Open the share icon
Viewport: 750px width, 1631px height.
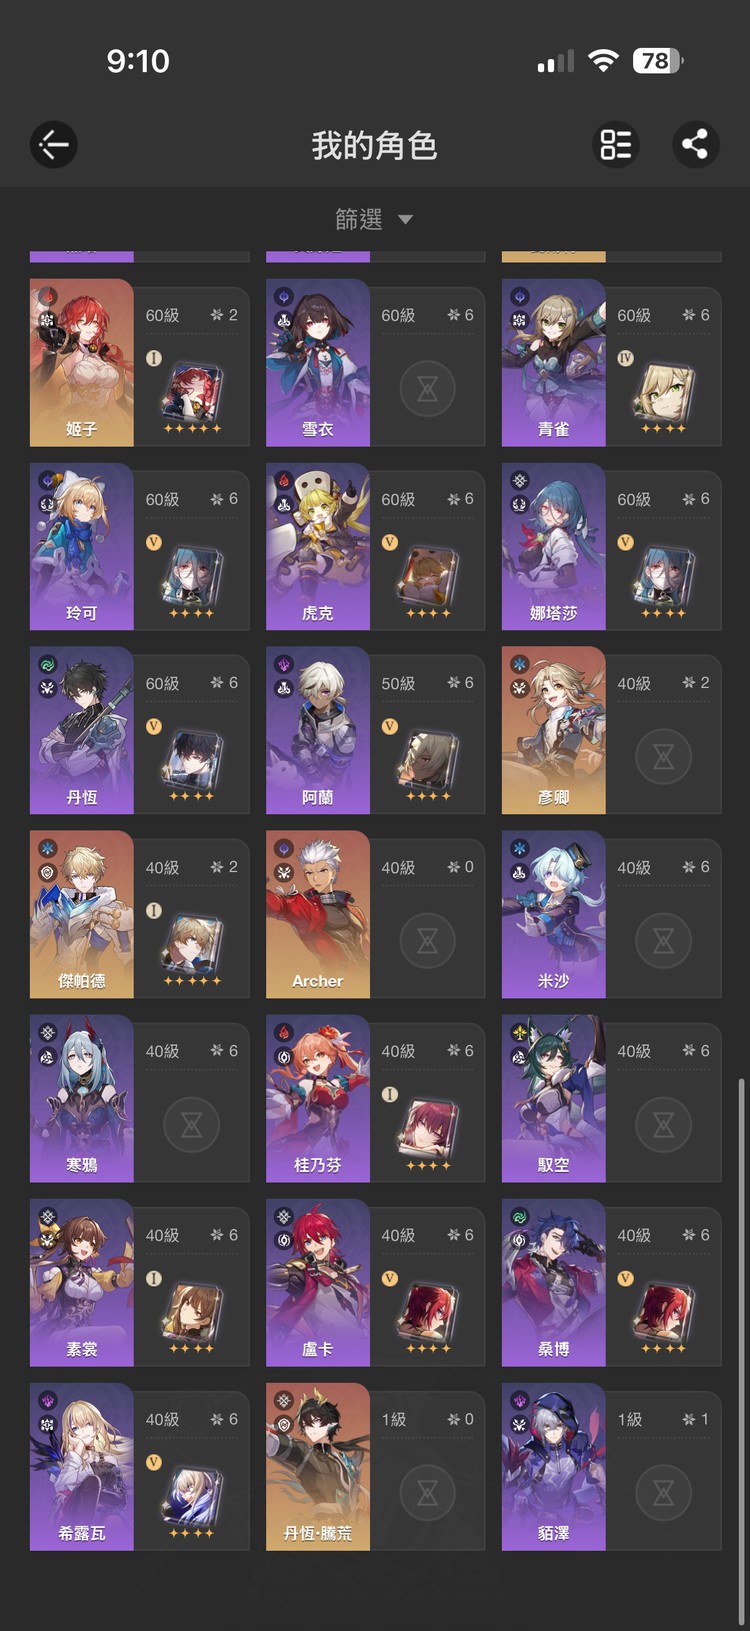pyautogui.click(x=695, y=145)
